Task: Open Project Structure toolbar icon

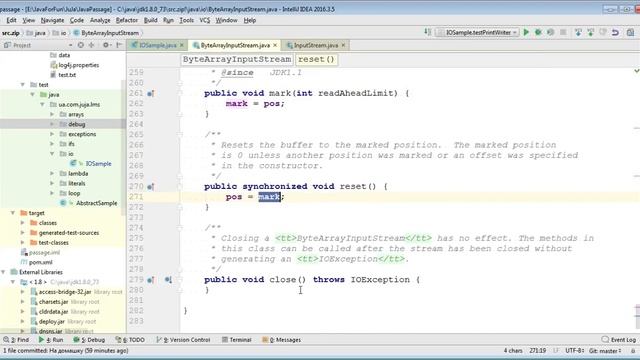Action: pyautogui.click(x=630, y=32)
